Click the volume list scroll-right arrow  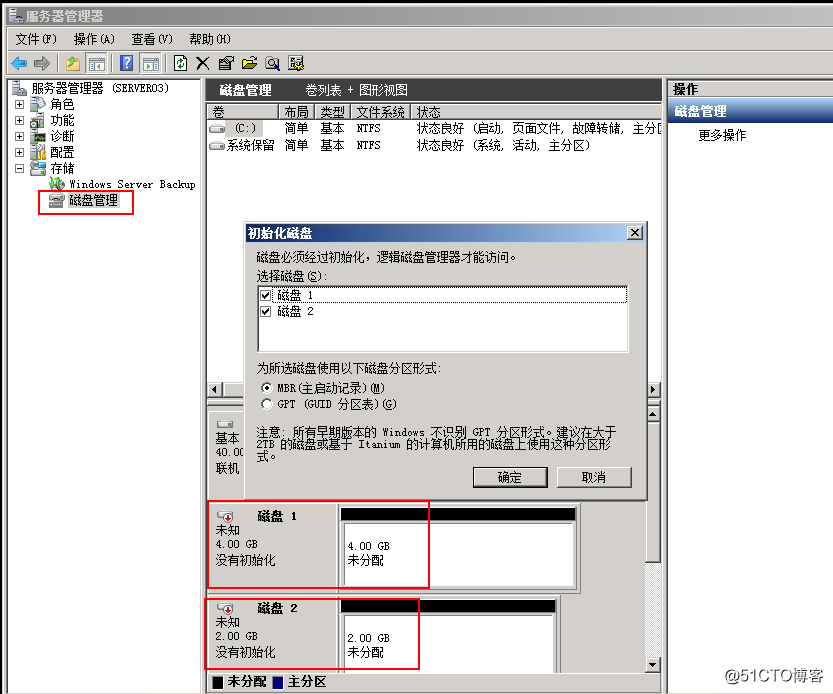653,389
